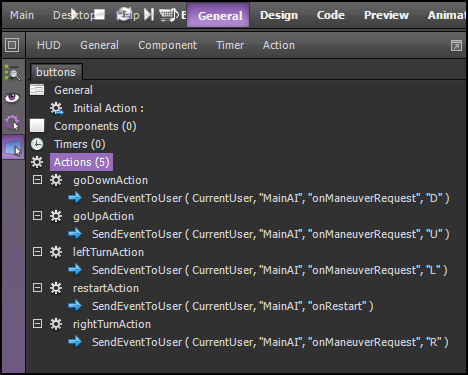Toggle the purple eye view icon

tap(12, 98)
